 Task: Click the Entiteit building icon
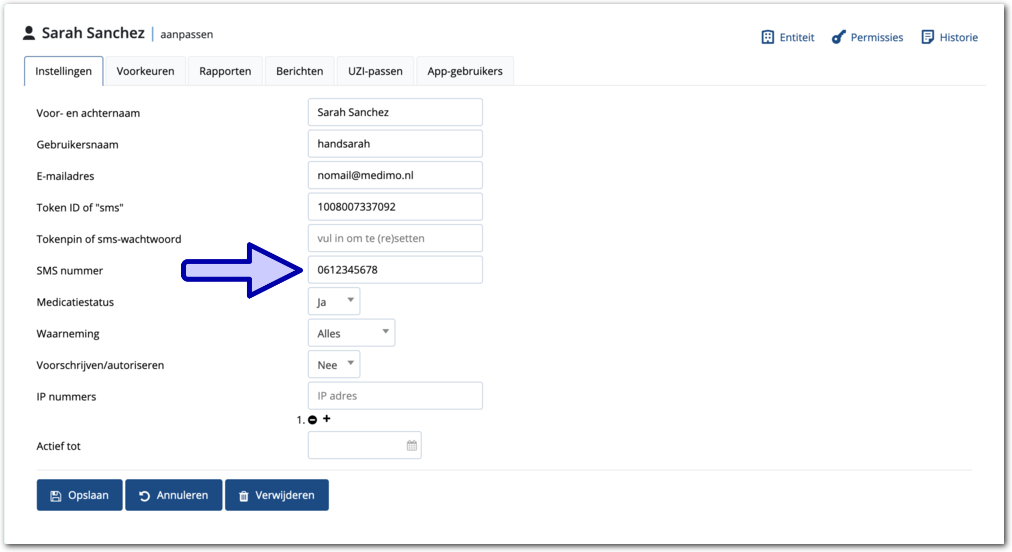768,37
